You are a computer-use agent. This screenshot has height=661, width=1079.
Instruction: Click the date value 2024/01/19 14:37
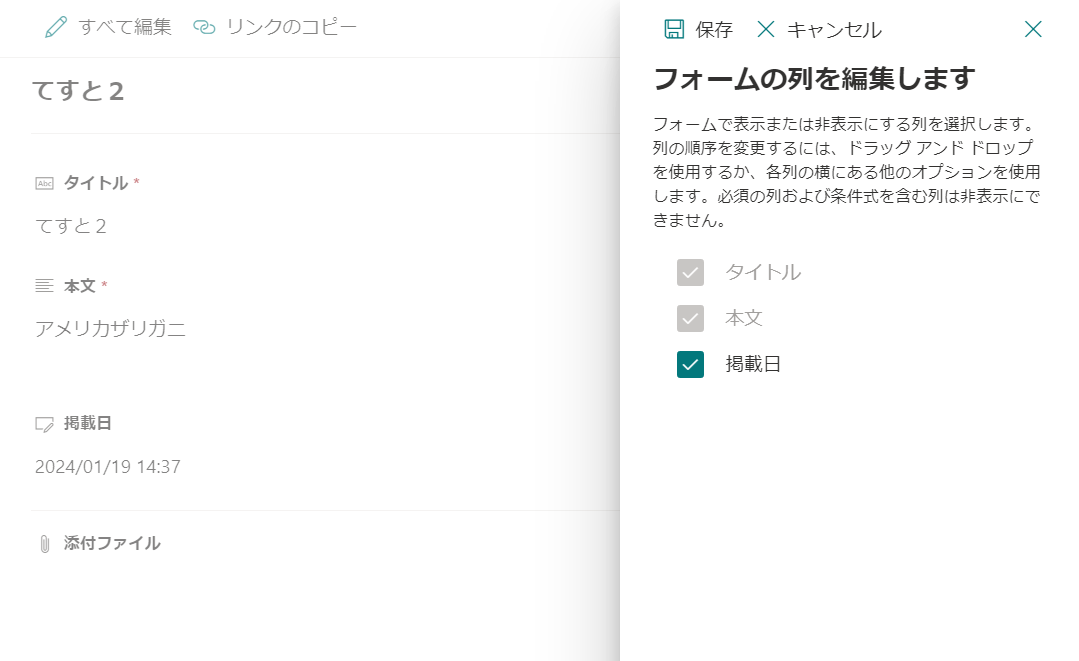[x=108, y=466]
